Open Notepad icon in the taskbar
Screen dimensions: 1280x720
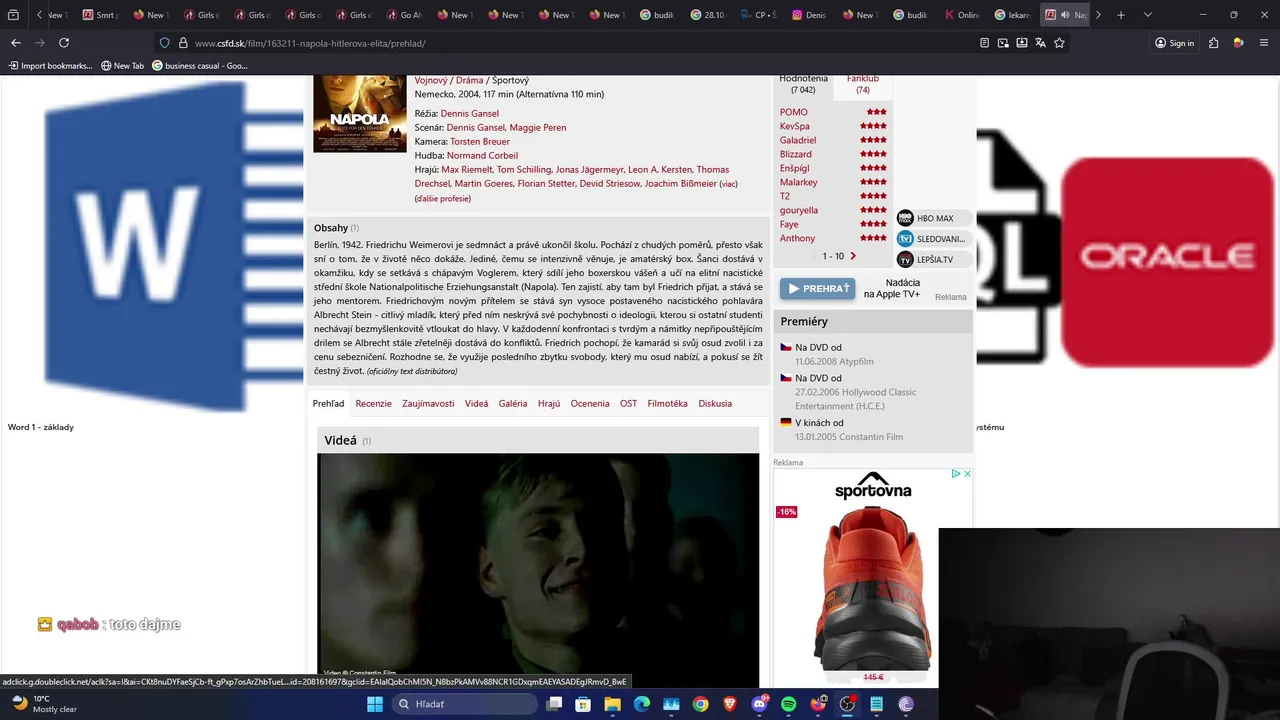[877, 704]
